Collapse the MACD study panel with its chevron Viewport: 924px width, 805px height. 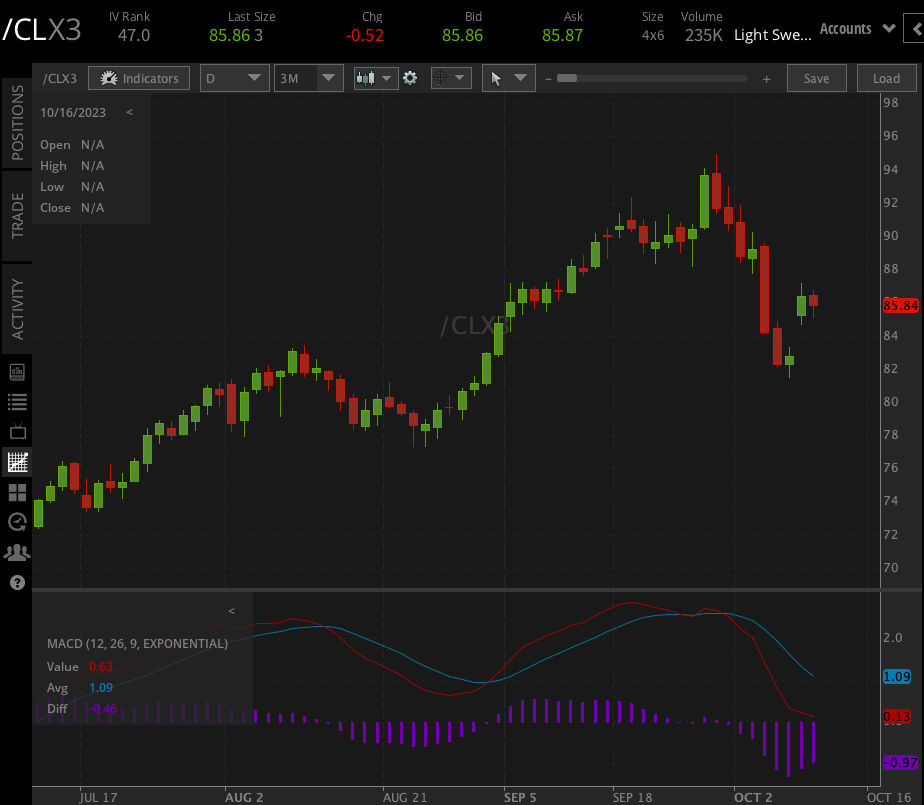click(x=231, y=610)
